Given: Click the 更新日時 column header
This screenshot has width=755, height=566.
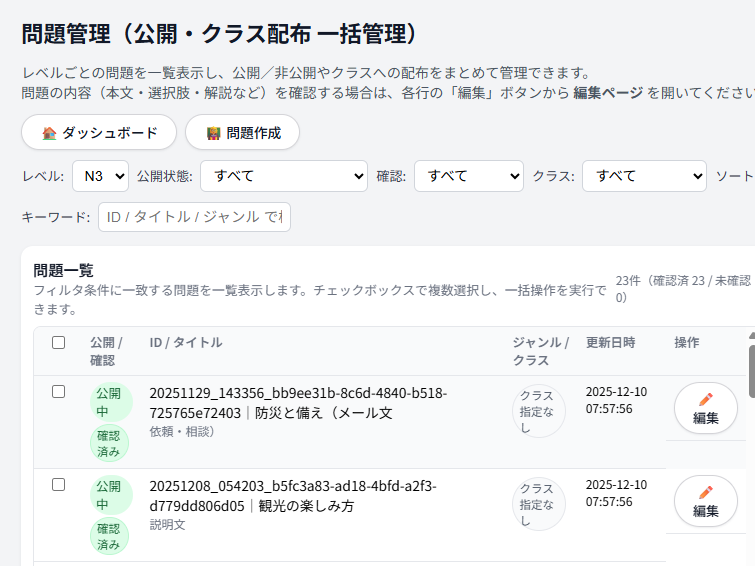Looking at the screenshot, I should [611, 342].
